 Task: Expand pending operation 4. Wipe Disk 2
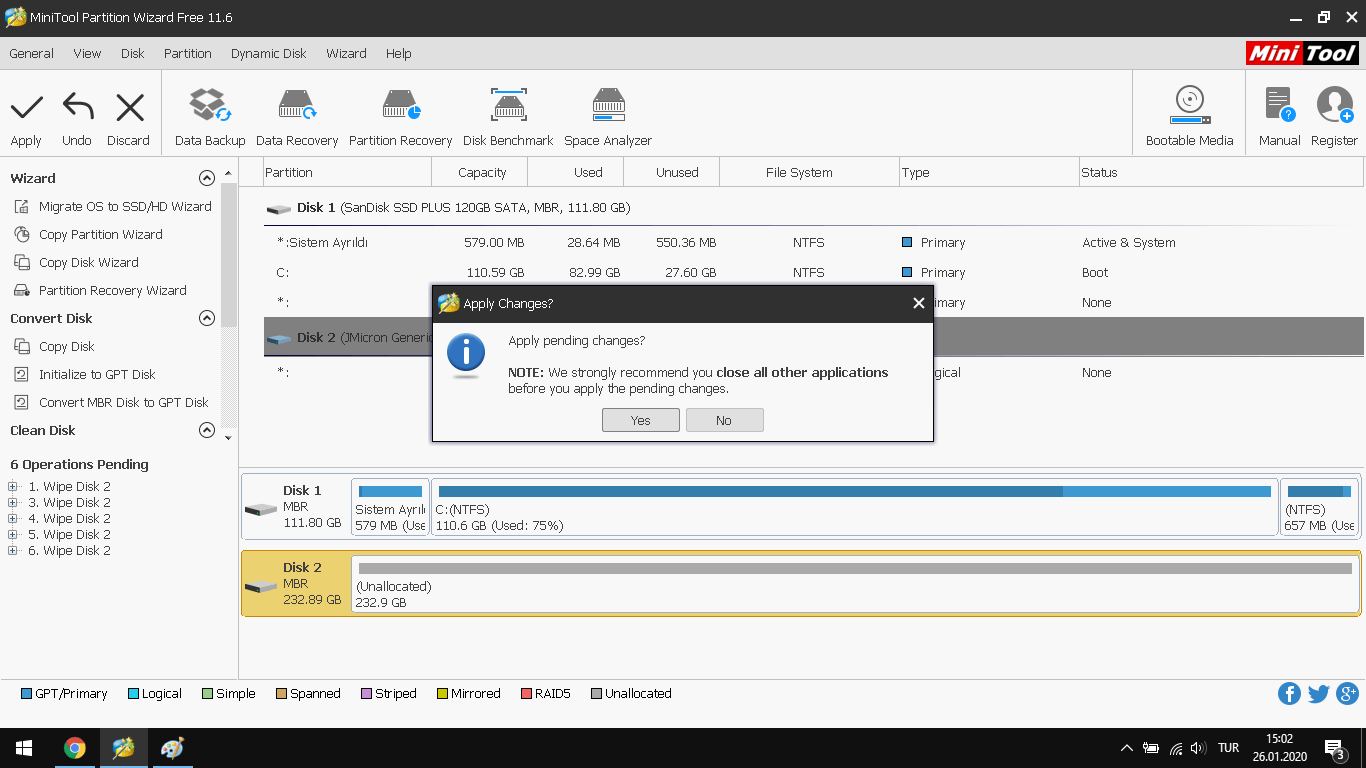[x=13, y=519]
